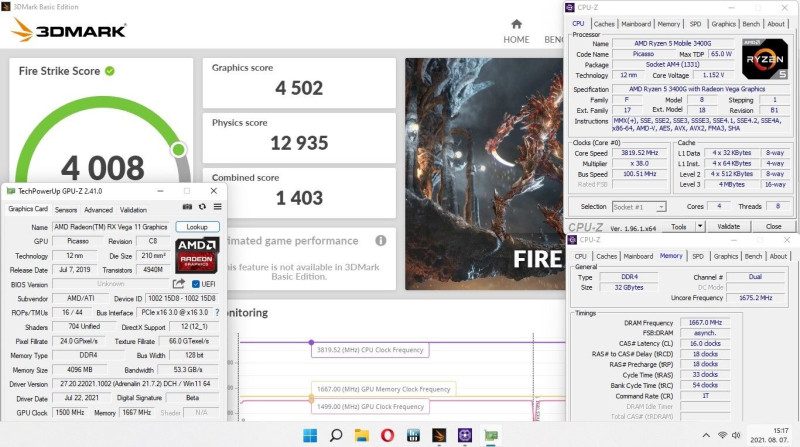The height and width of the screenshot is (447, 800).
Task: Click DRAM Frequency value 1667.0 MHz
Action: click(705, 322)
